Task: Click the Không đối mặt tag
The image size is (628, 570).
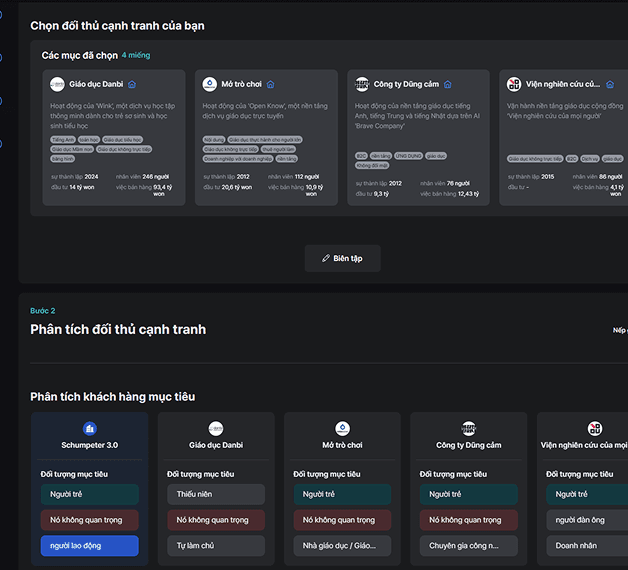Action: point(372,165)
